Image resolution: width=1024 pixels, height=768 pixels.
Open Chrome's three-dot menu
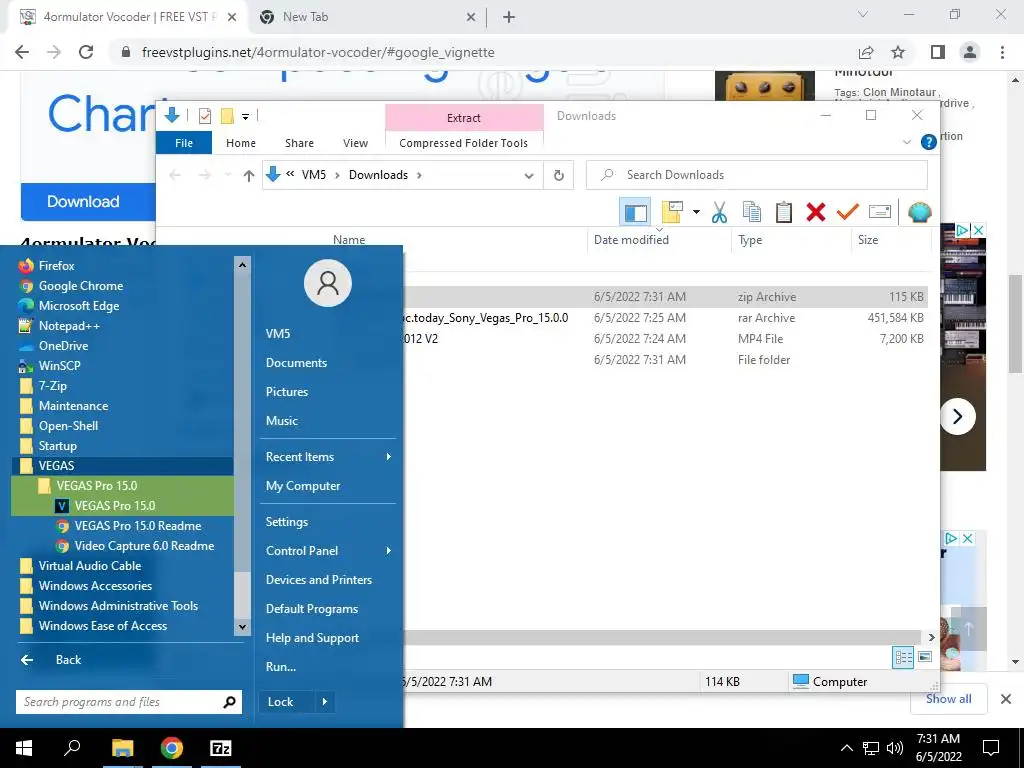pyautogui.click(x=1002, y=52)
